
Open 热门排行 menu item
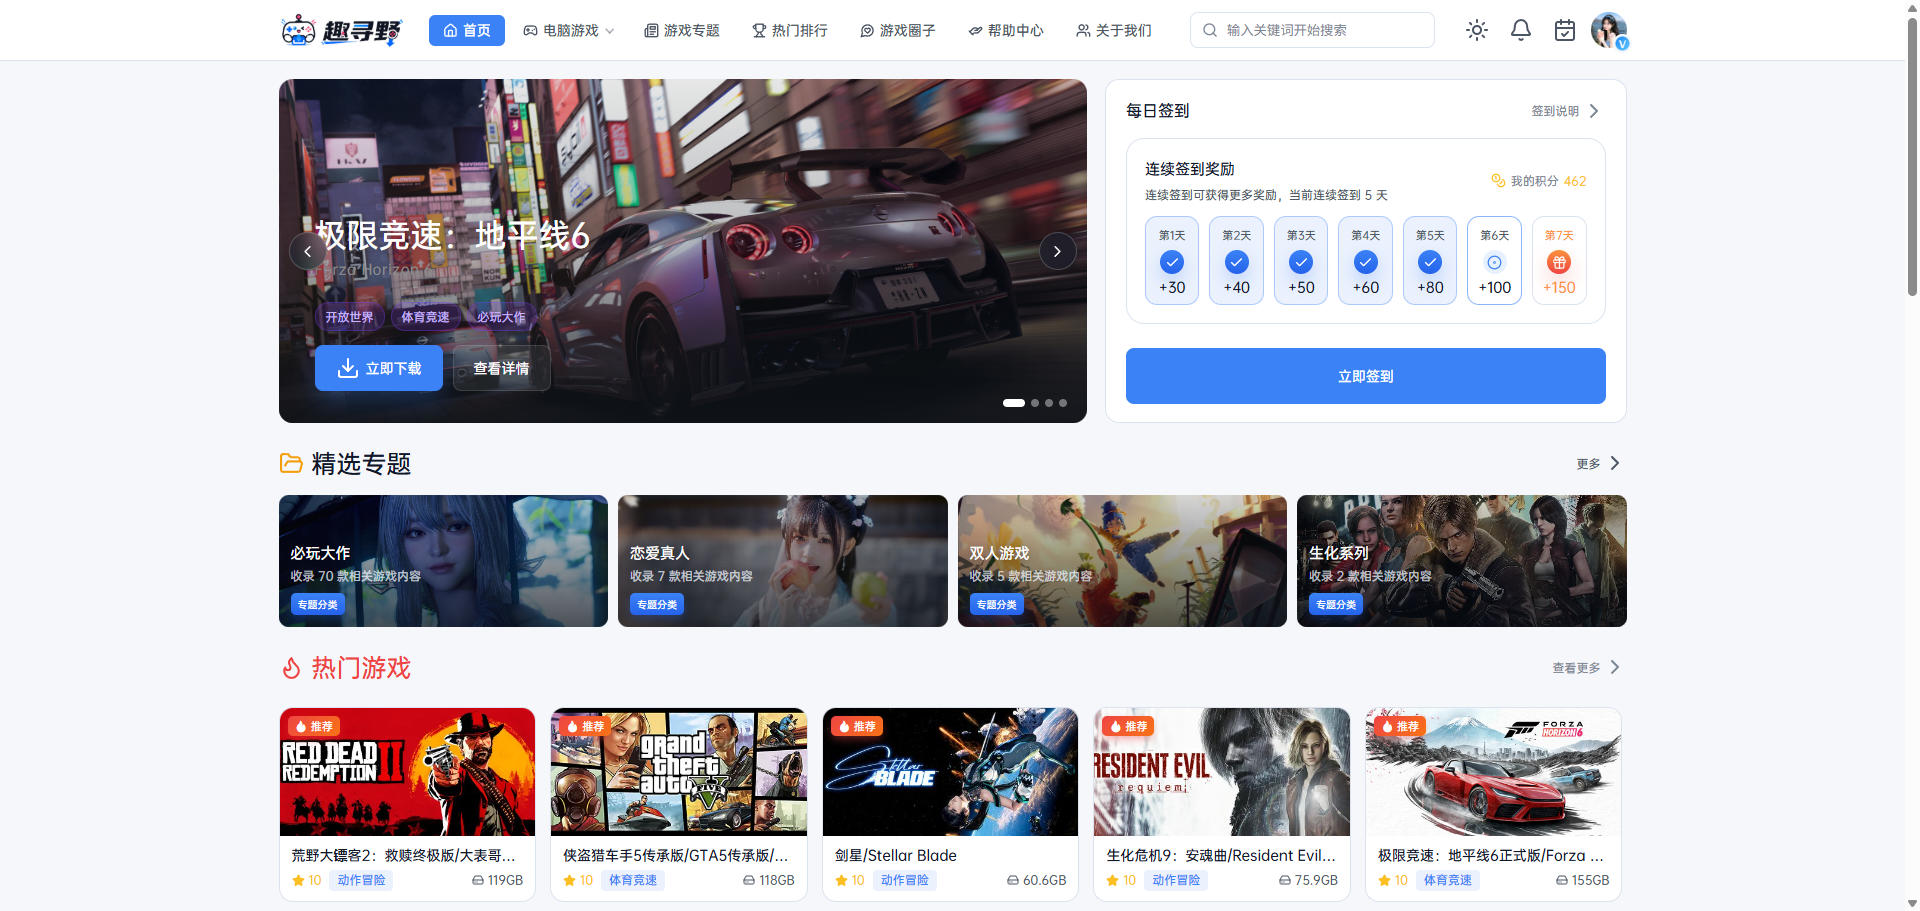790,30
